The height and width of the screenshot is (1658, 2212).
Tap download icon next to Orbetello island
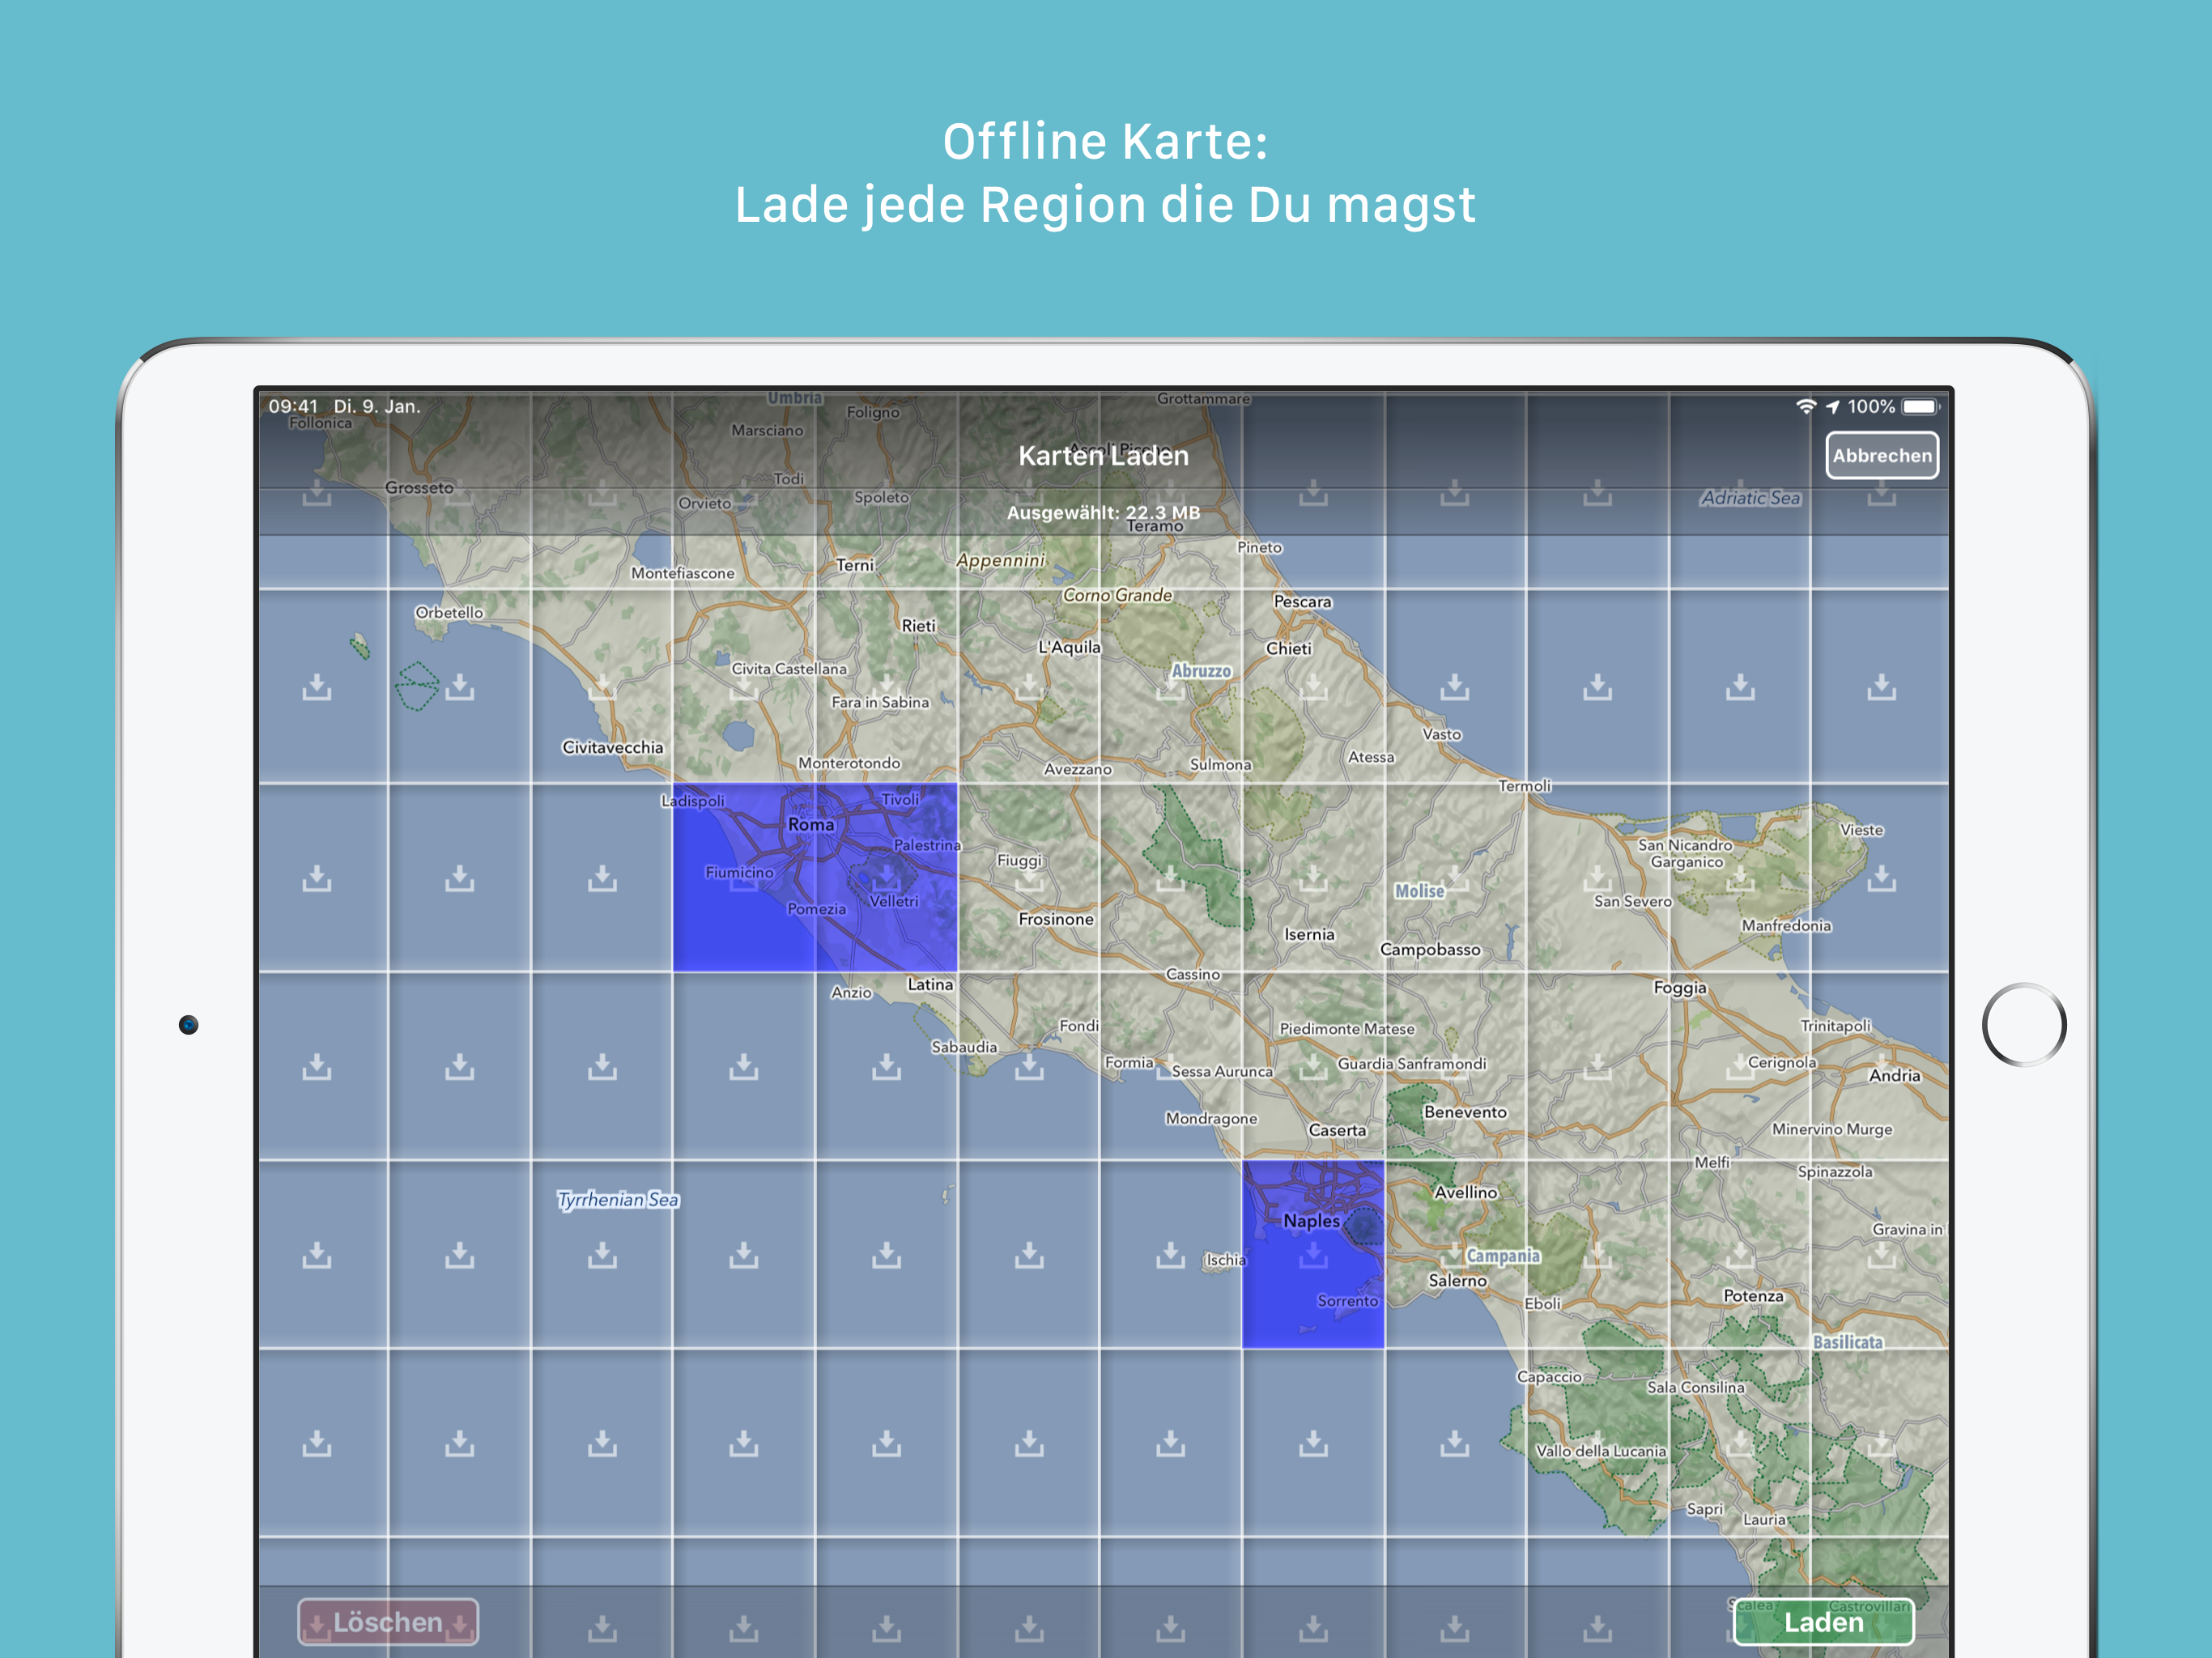[x=459, y=687]
